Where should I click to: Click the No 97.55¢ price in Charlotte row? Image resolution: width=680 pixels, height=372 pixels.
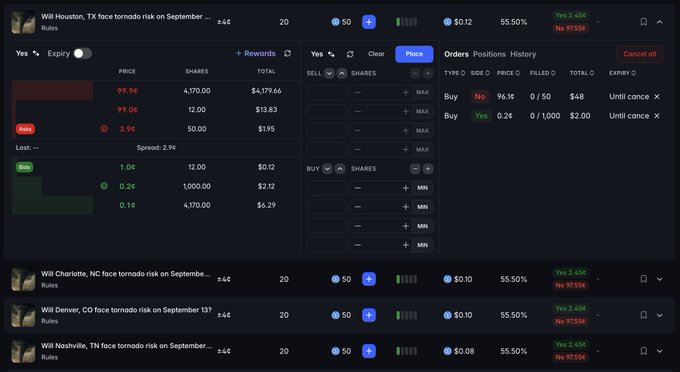tap(571, 285)
